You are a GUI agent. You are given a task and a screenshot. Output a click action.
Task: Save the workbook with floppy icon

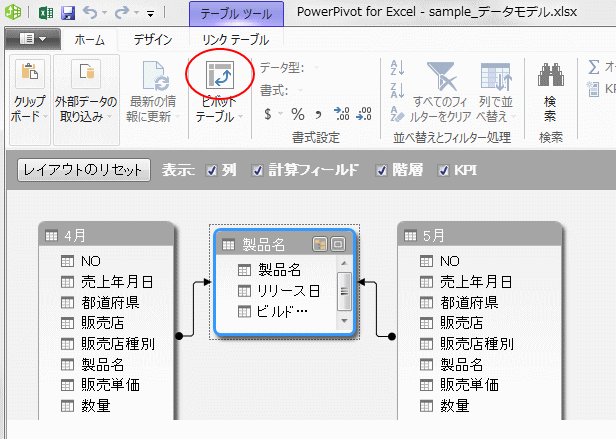tap(68, 13)
